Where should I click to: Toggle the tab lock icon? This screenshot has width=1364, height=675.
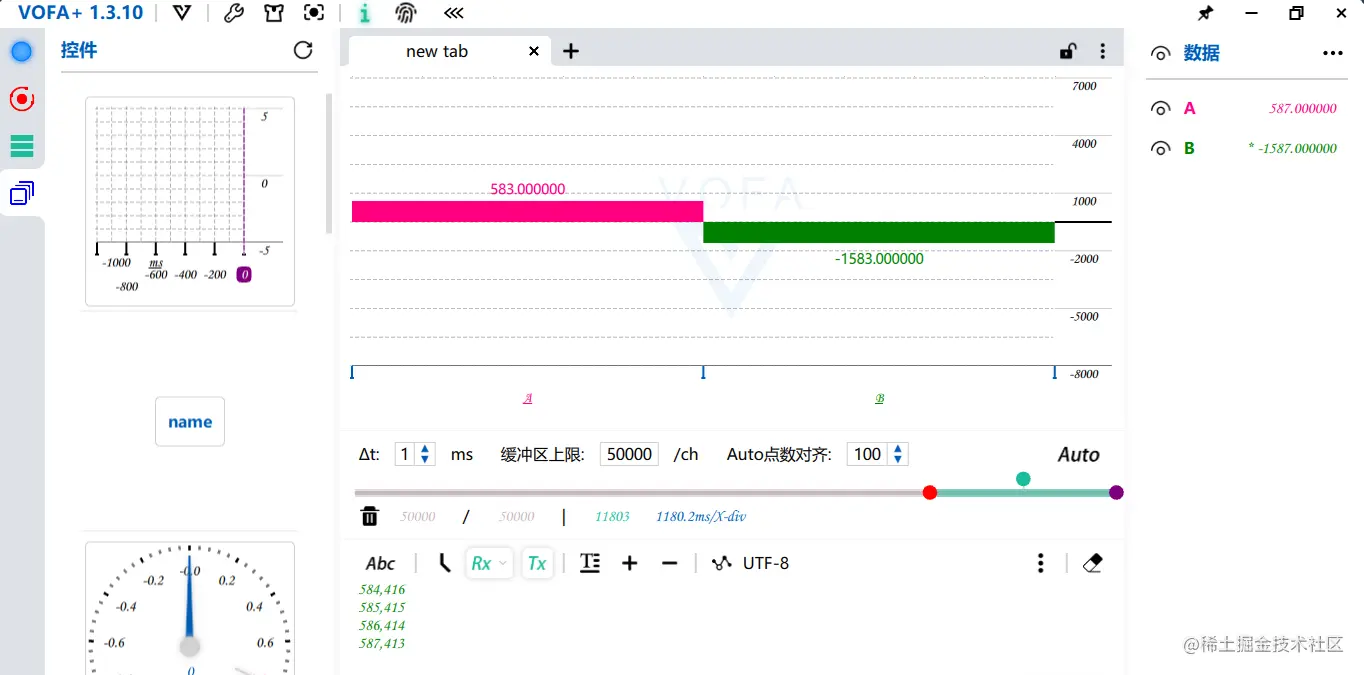tap(1068, 52)
